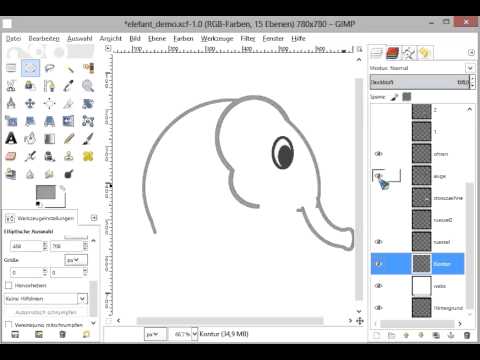Toggle lock alpha channel checkerboard icon
The height and width of the screenshot is (360, 480).
tap(407, 97)
